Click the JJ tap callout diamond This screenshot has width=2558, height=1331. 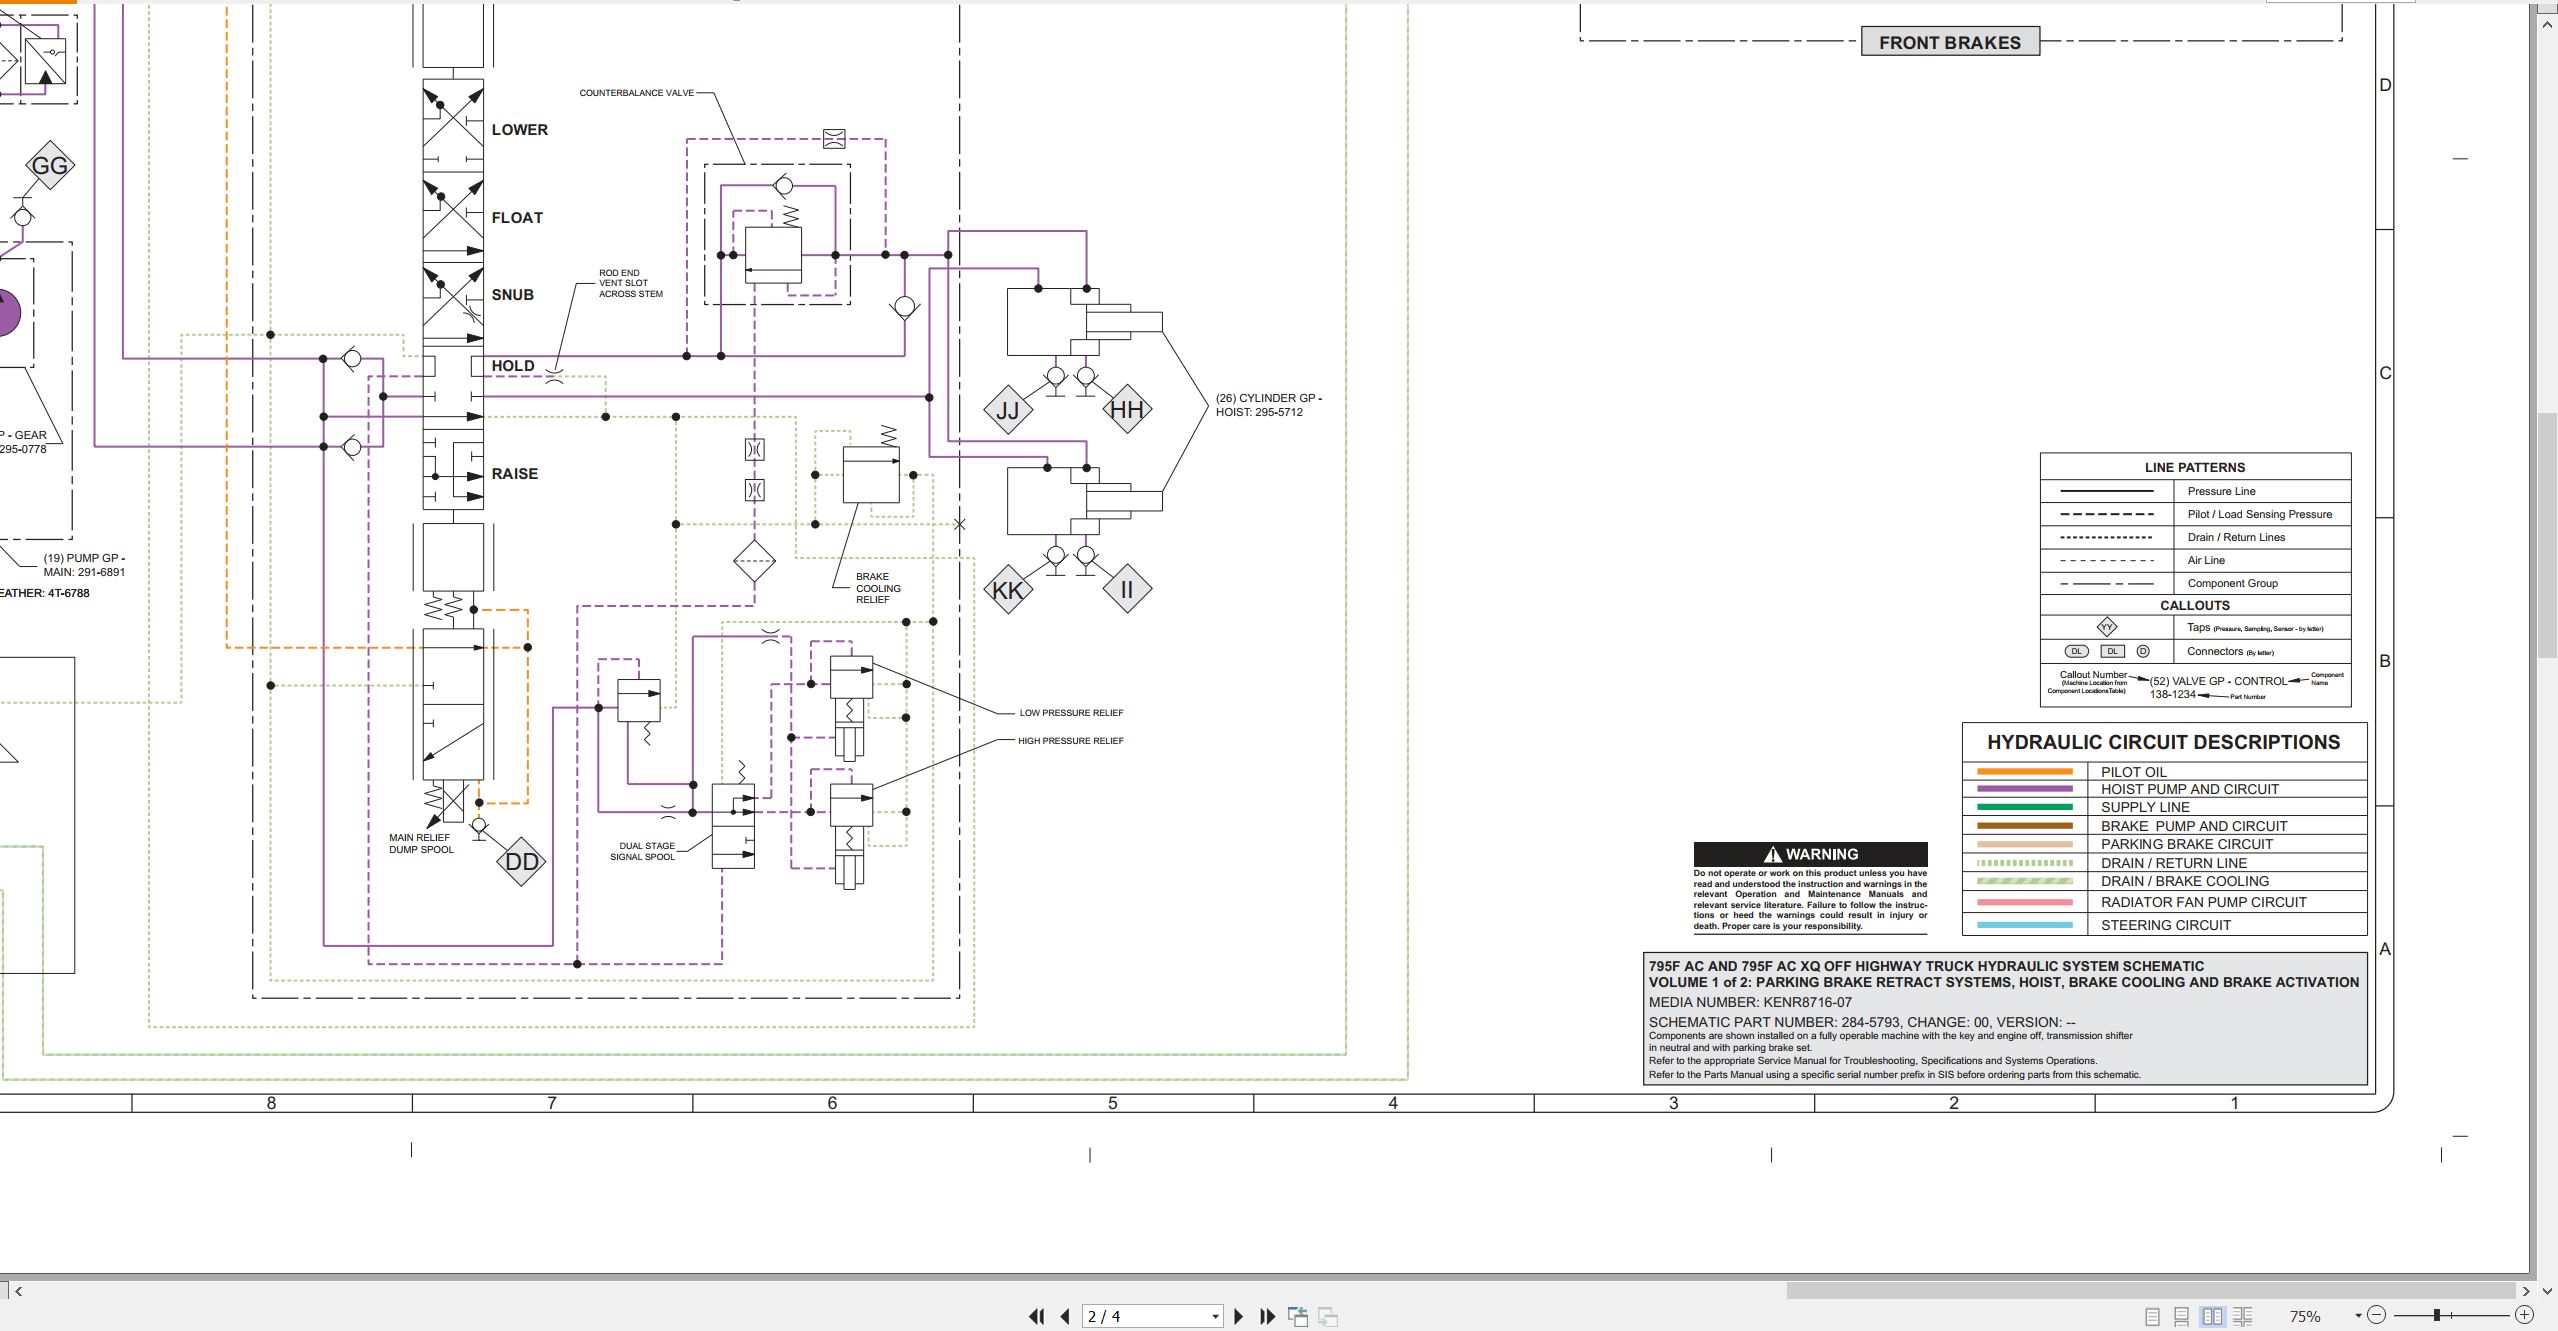point(1007,409)
